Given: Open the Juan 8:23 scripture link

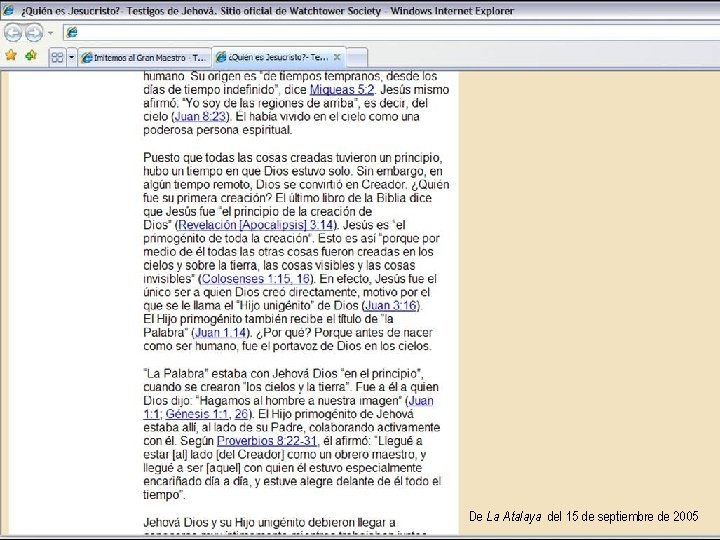Looking at the screenshot, I should point(201,116).
